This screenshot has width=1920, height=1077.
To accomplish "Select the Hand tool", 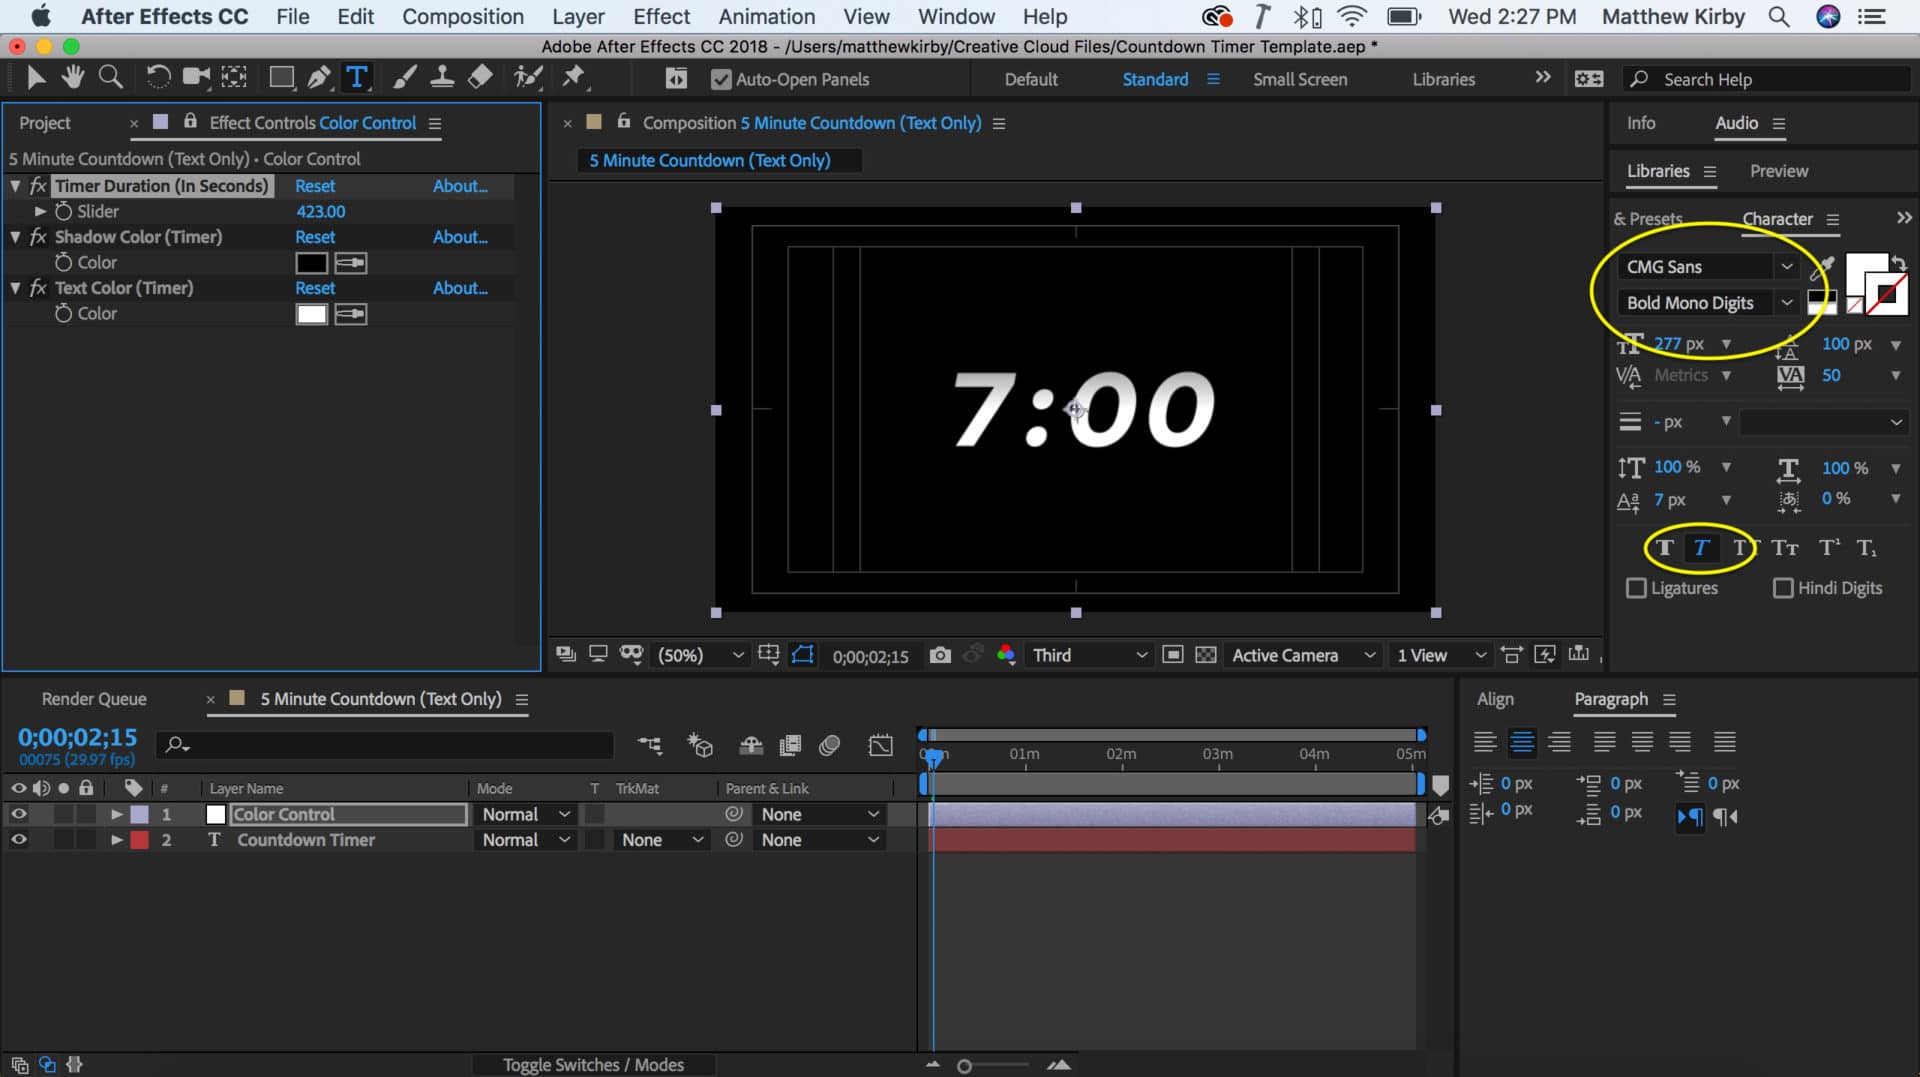I will click(x=72, y=77).
